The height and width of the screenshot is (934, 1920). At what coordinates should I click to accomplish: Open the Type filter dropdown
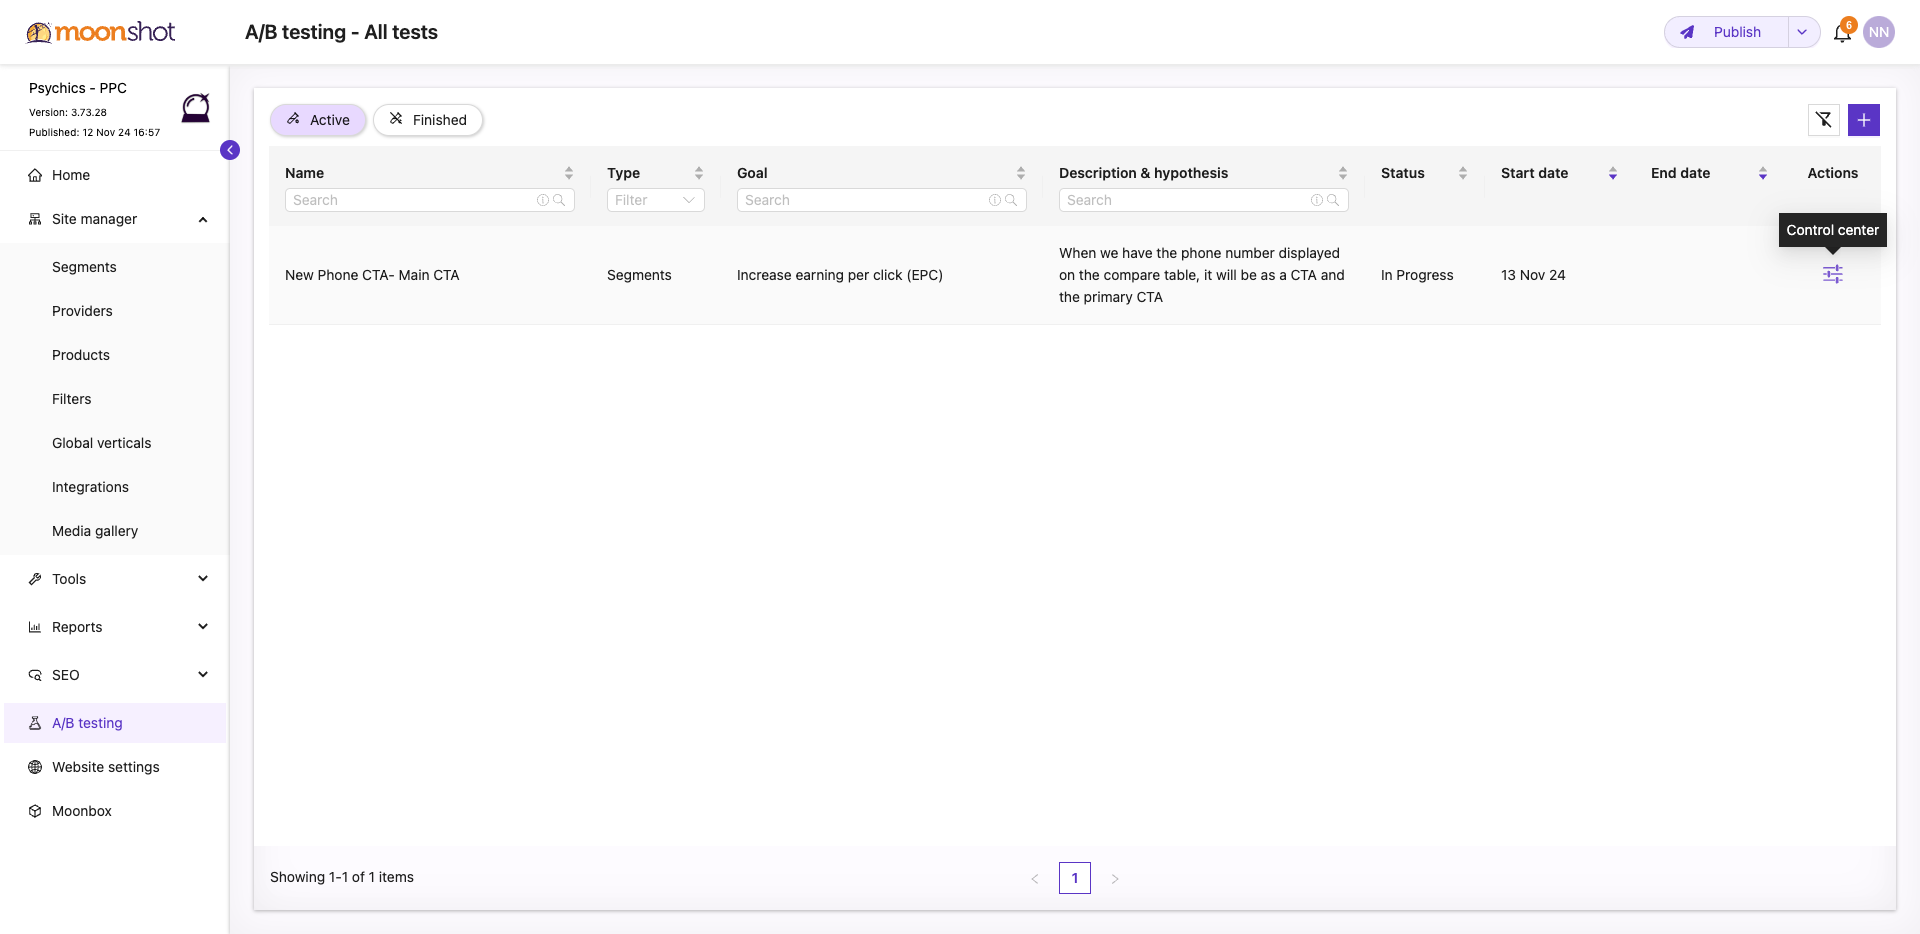[655, 200]
